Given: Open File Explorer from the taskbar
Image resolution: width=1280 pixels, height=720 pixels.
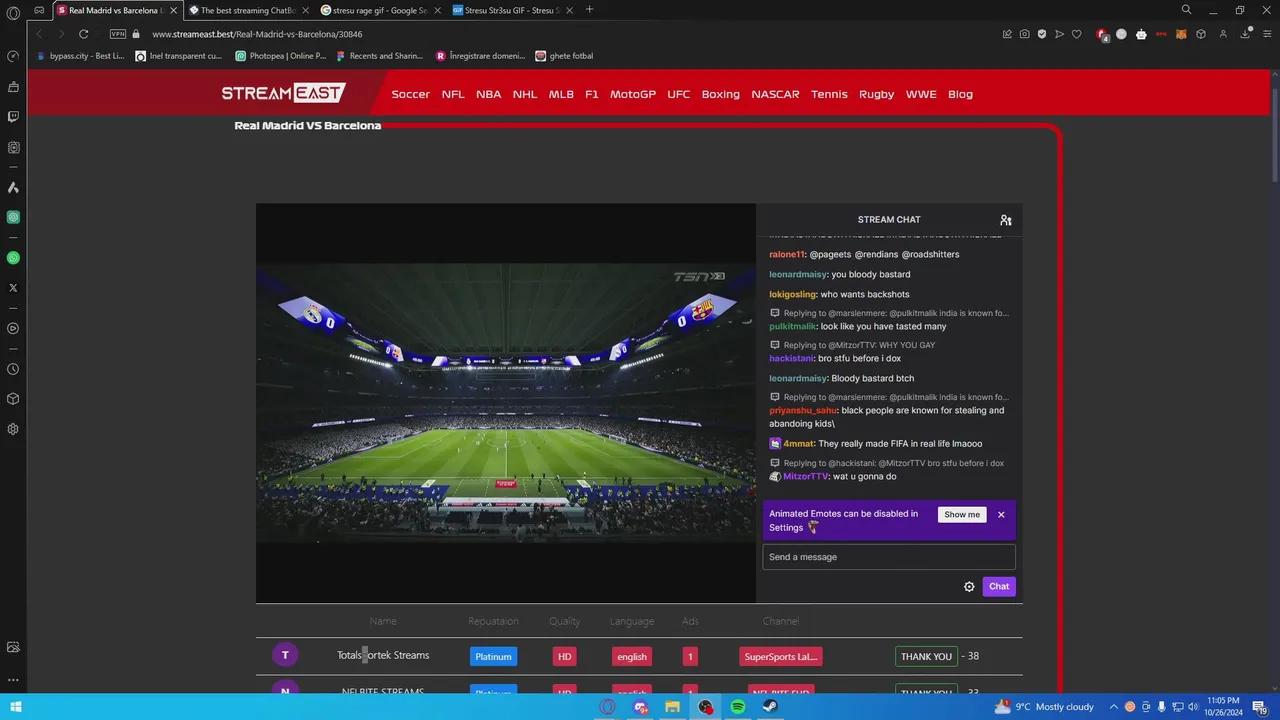Looking at the screenshot, I should click(x=673, y=707).
